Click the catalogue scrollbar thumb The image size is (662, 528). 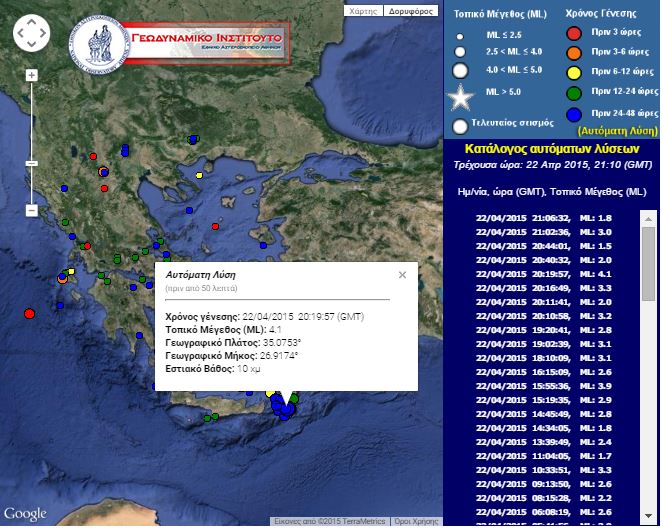[648, 264]
